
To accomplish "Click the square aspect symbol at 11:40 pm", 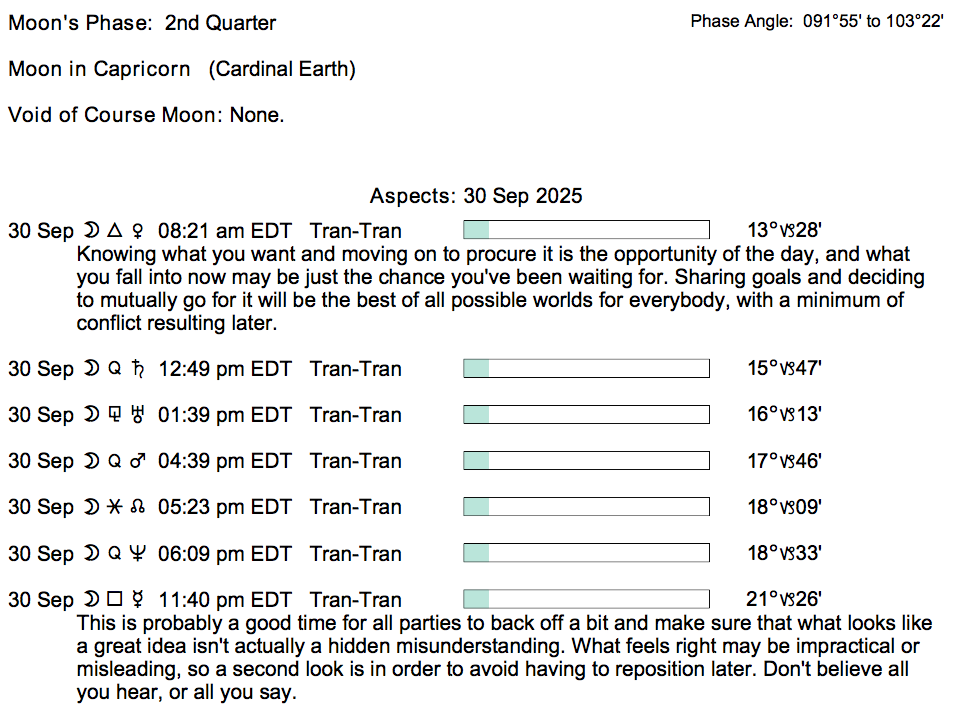I will 113,600.
